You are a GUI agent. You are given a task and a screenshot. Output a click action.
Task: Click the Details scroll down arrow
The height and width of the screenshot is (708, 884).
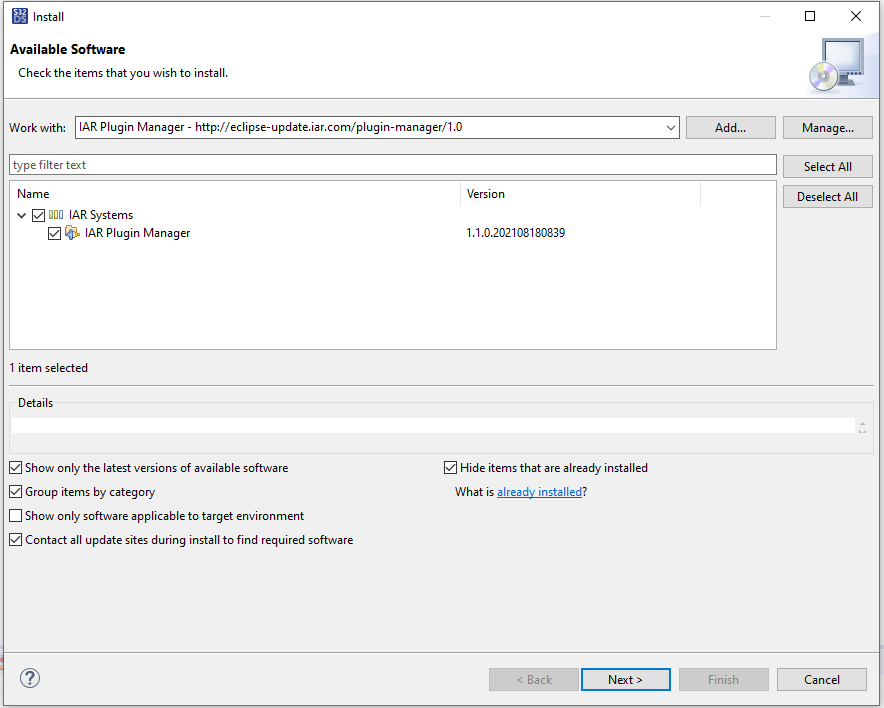tap(862, 430)
